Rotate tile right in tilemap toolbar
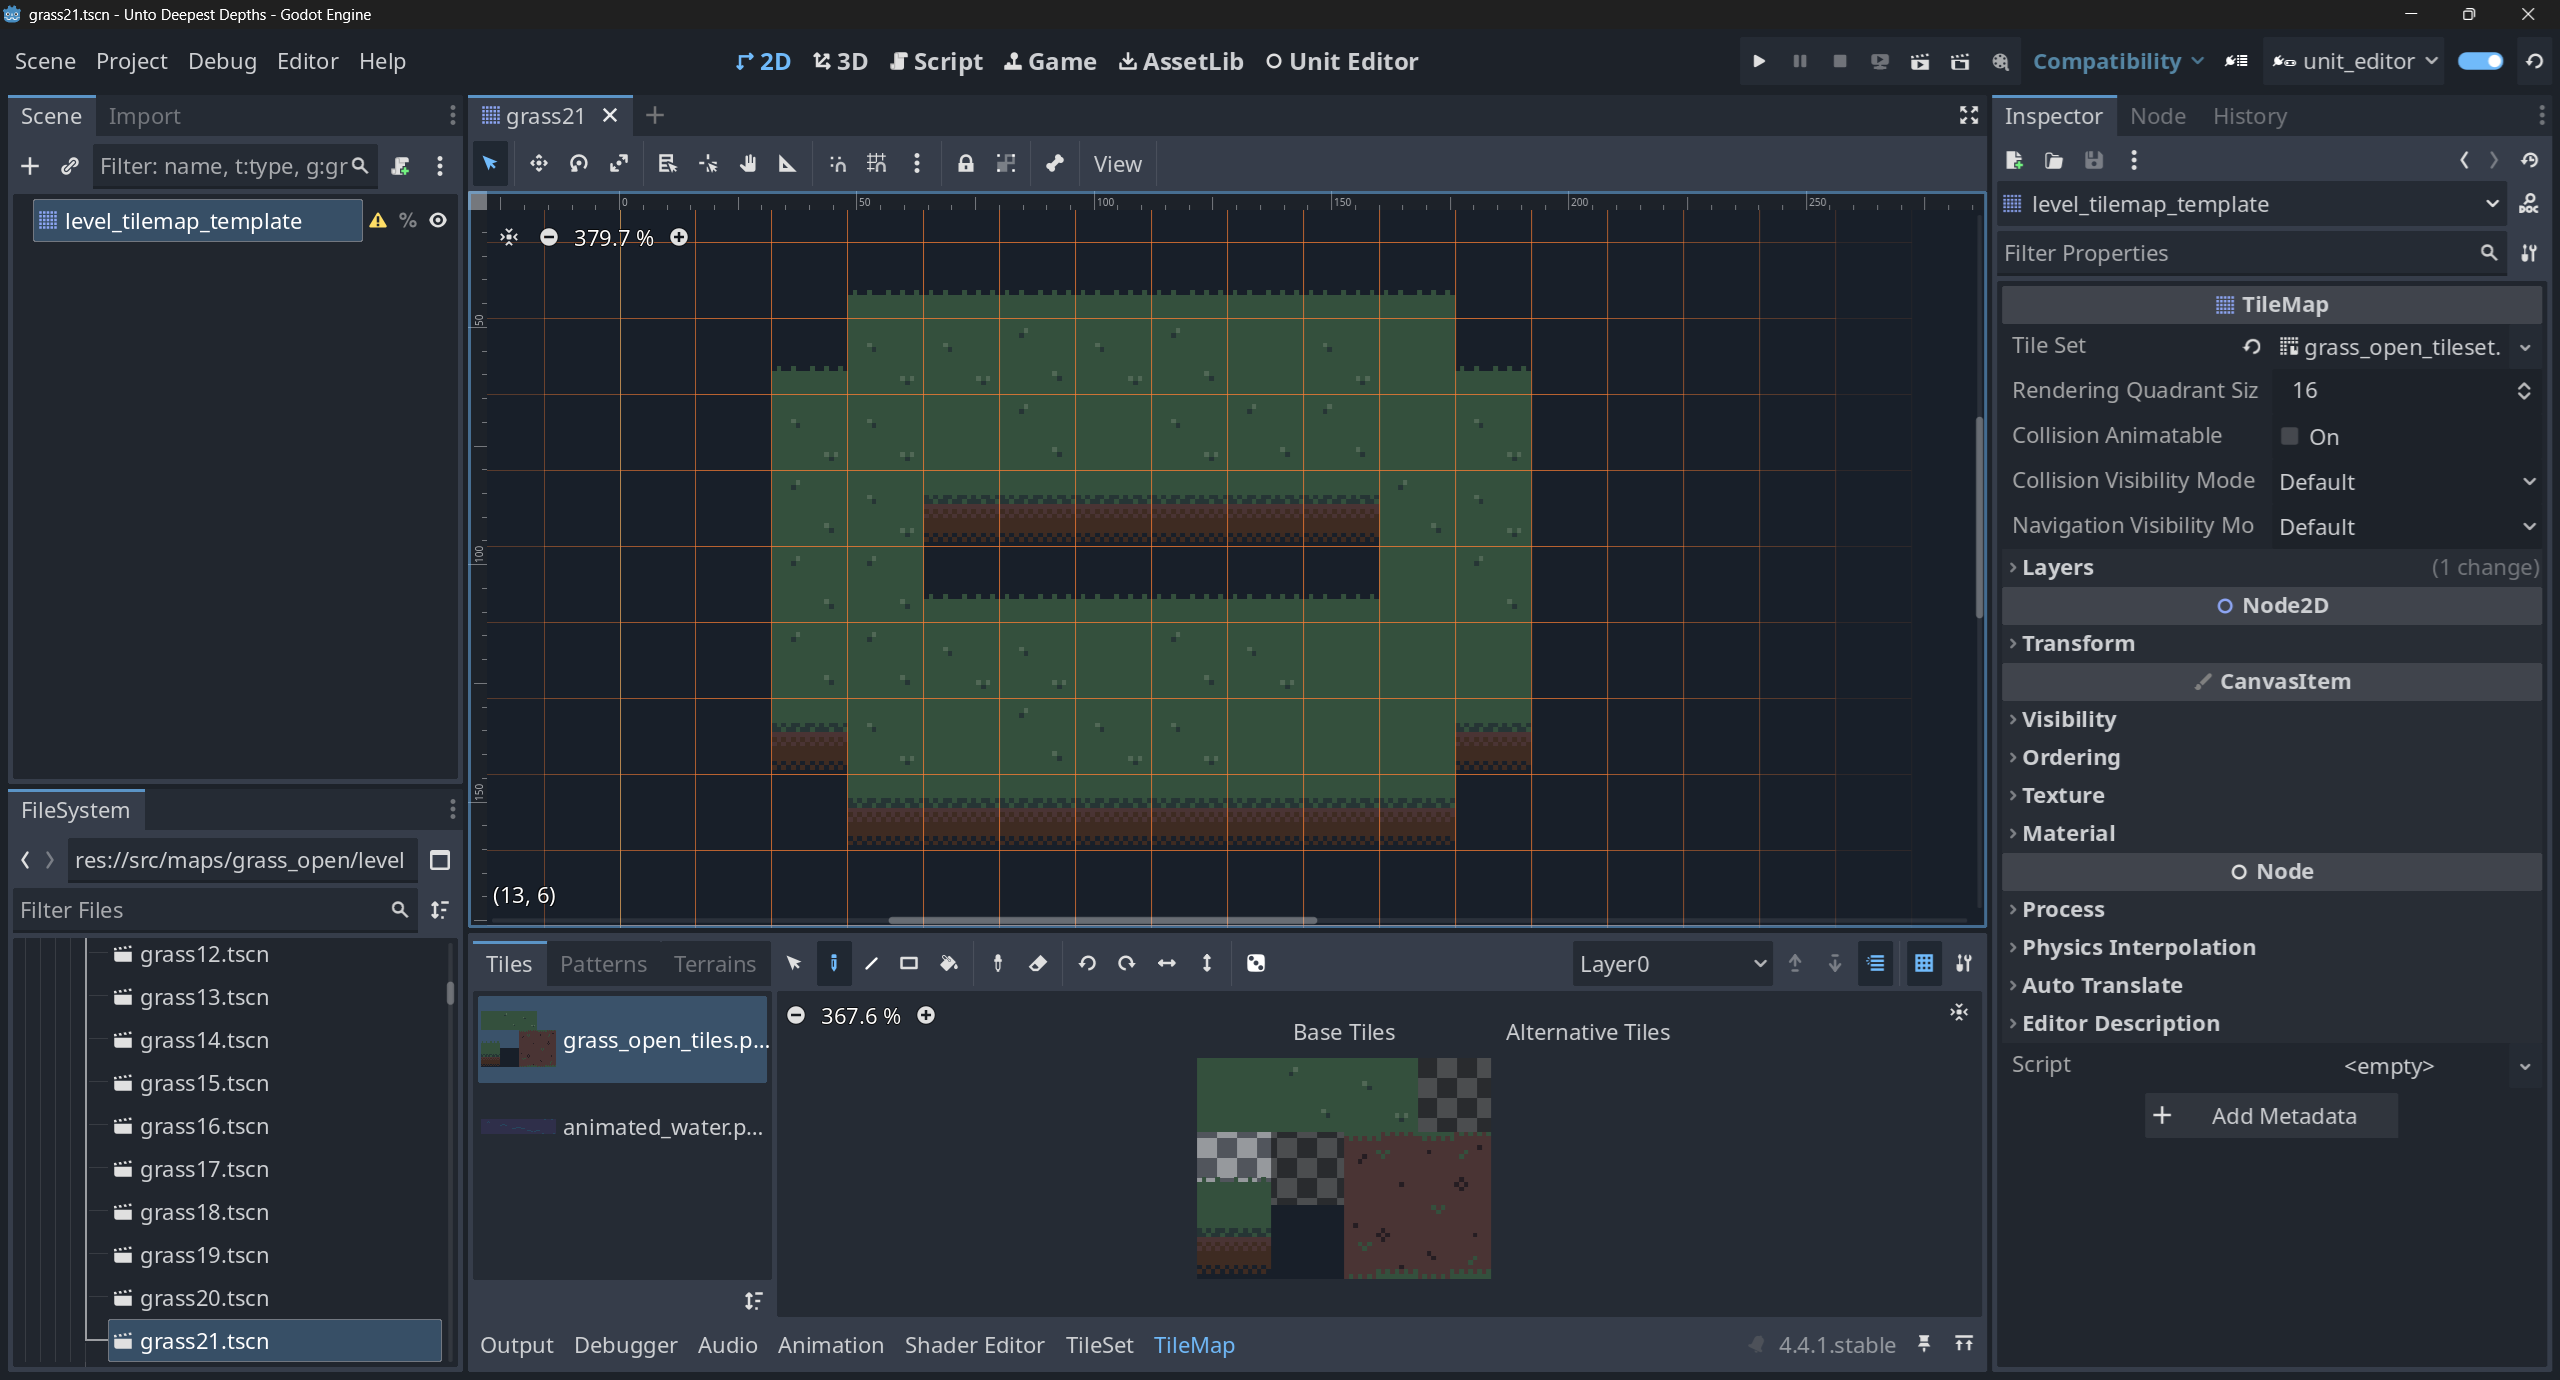 [x=1127, y=963]
